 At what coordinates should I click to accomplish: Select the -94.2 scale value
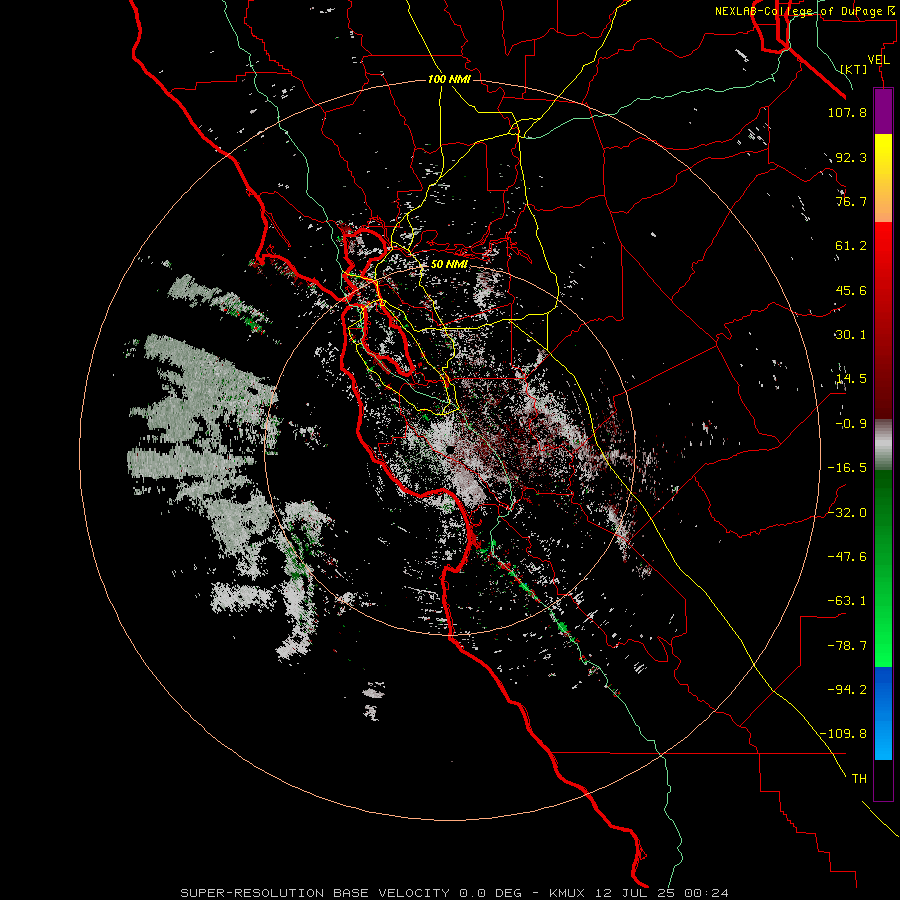(x=847, y=690)
